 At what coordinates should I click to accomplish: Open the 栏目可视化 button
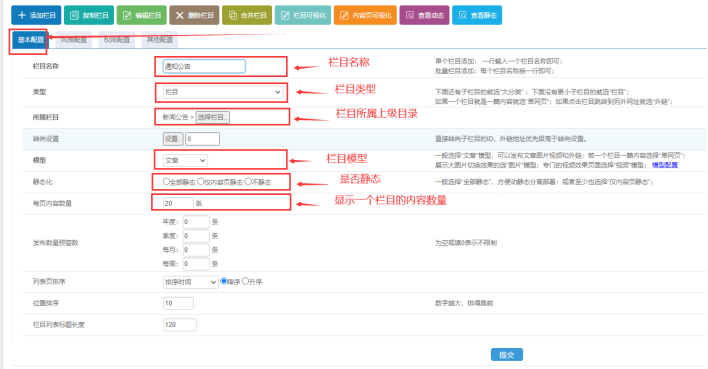[303, 15]
